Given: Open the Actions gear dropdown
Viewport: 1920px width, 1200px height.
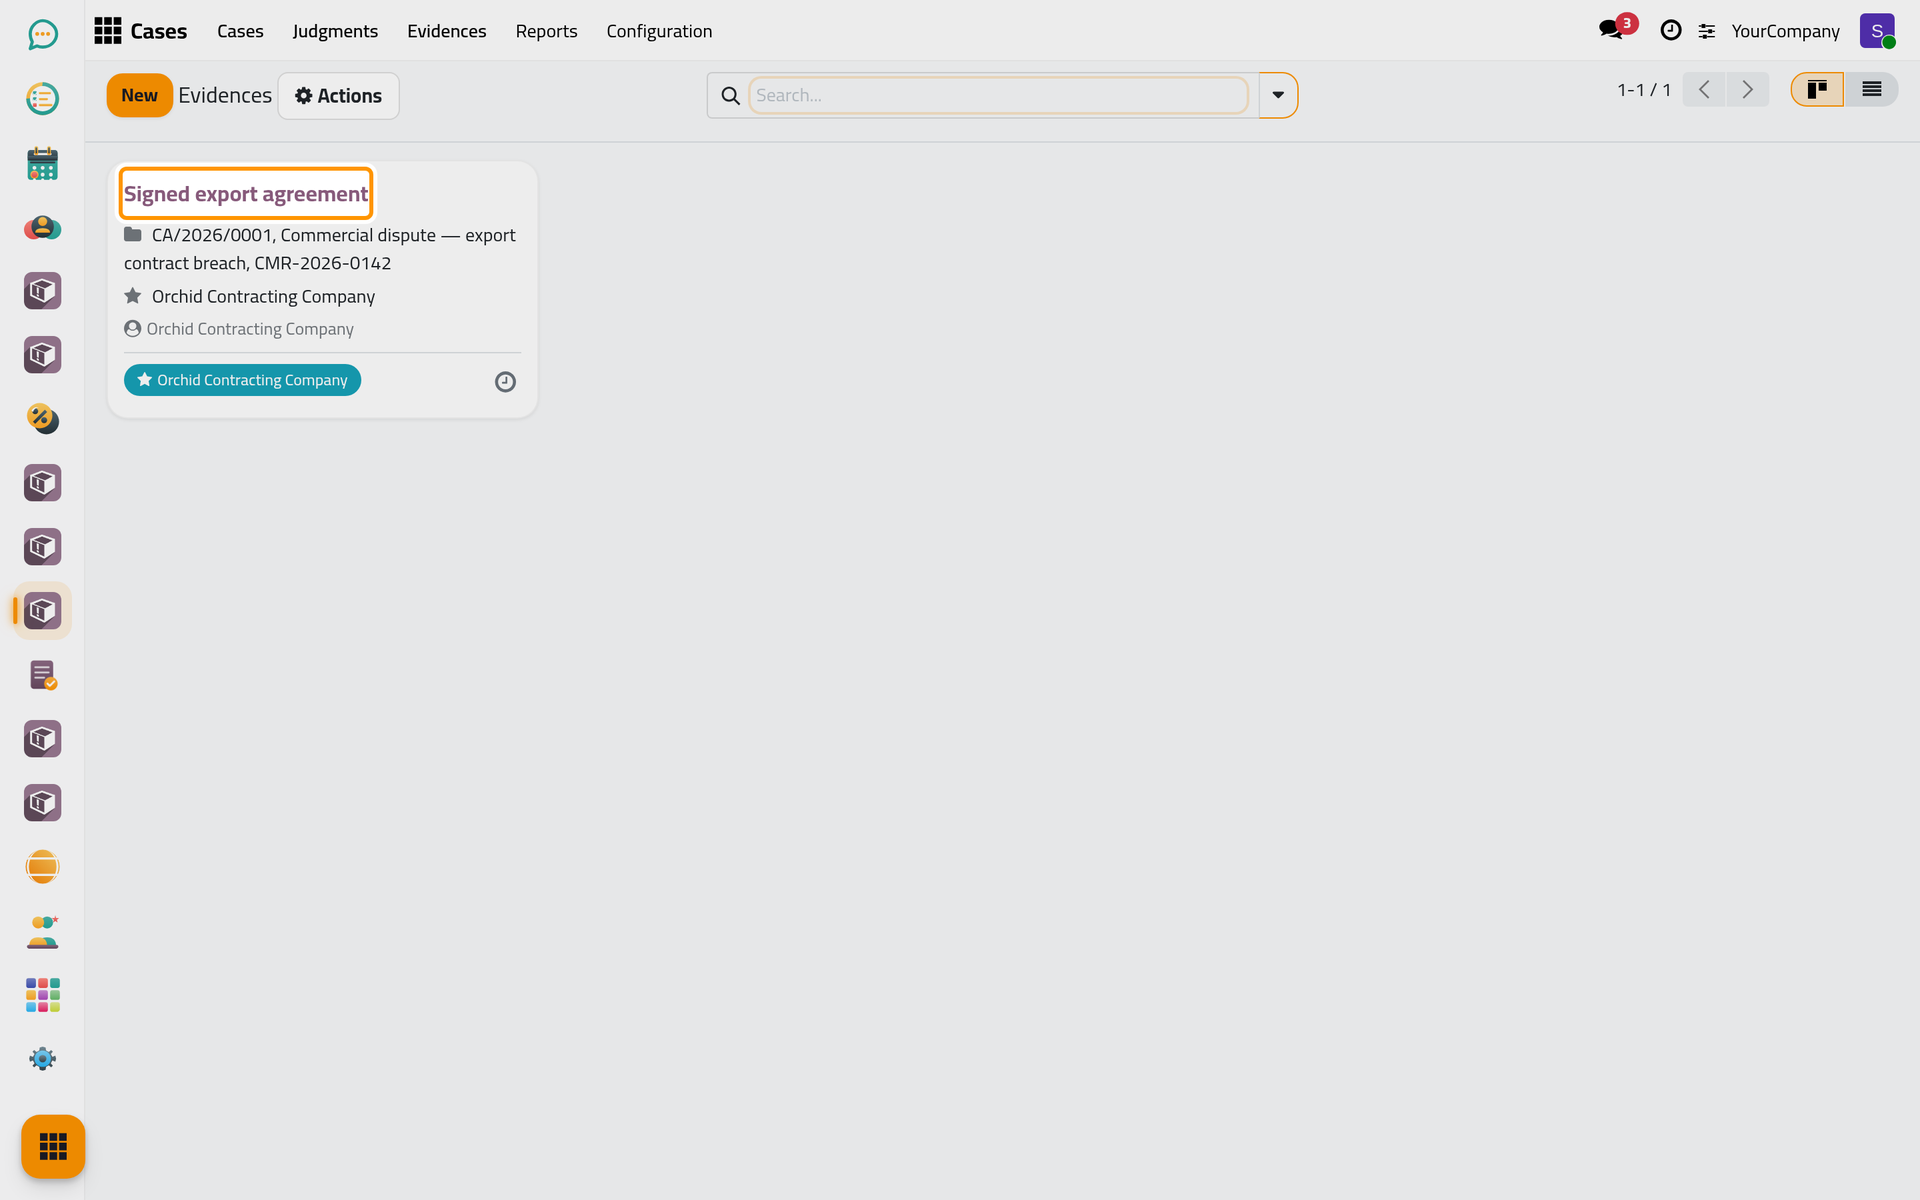Looking at the screenshot, I should coord(338,96).
